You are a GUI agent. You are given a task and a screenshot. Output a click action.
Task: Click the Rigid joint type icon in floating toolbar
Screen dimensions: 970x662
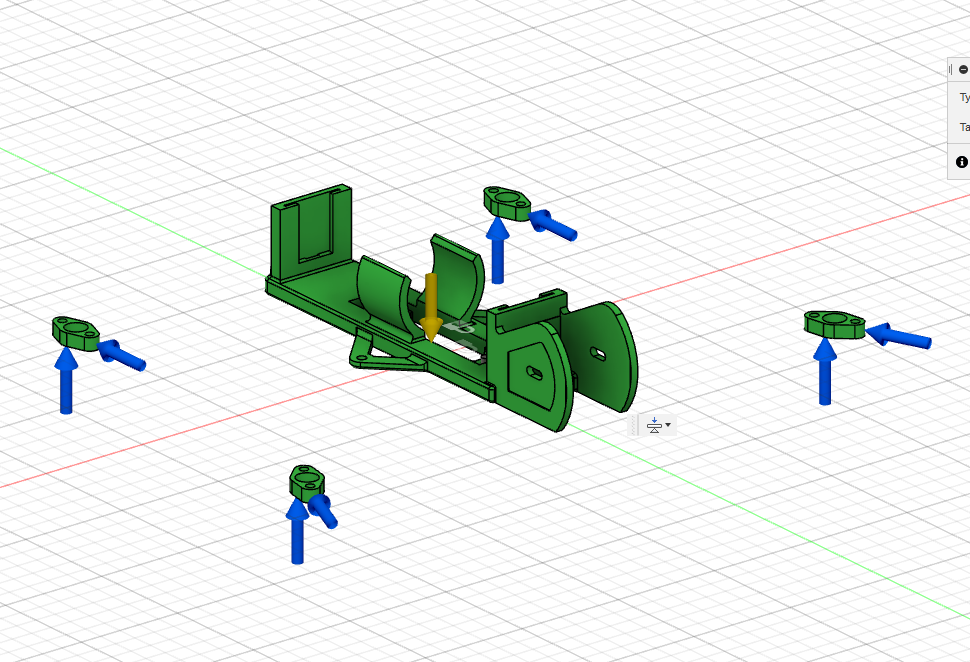(654, 425)
